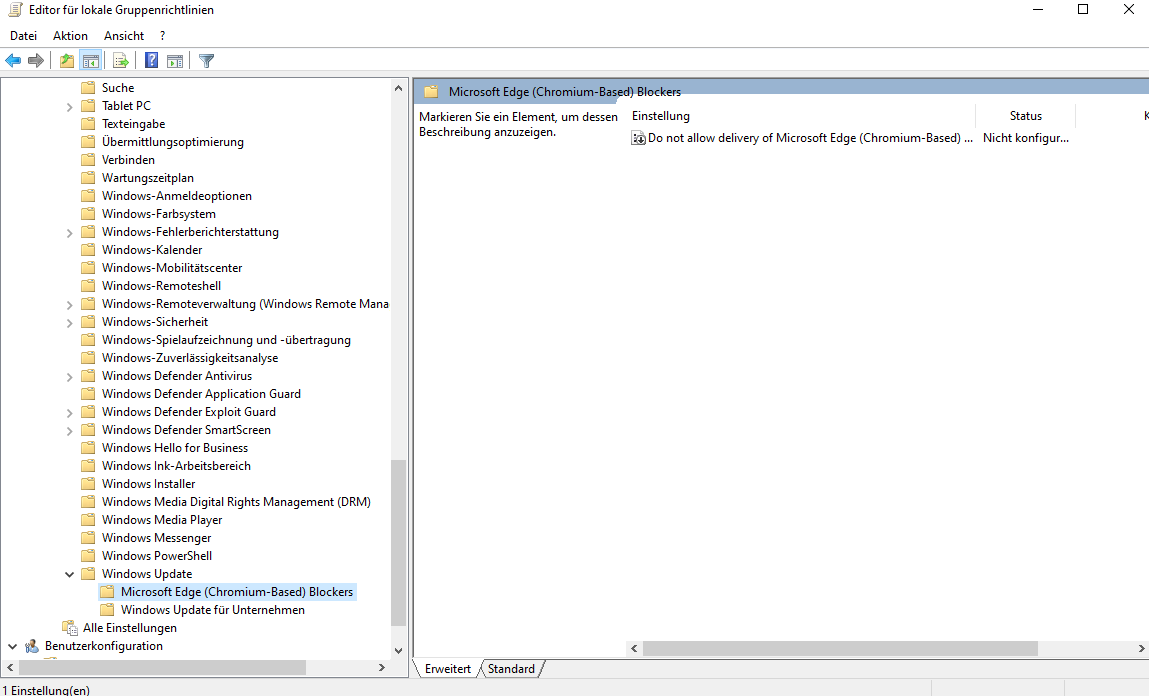Open the ? help menu
Screen dimensions: 1149x696
163,36
